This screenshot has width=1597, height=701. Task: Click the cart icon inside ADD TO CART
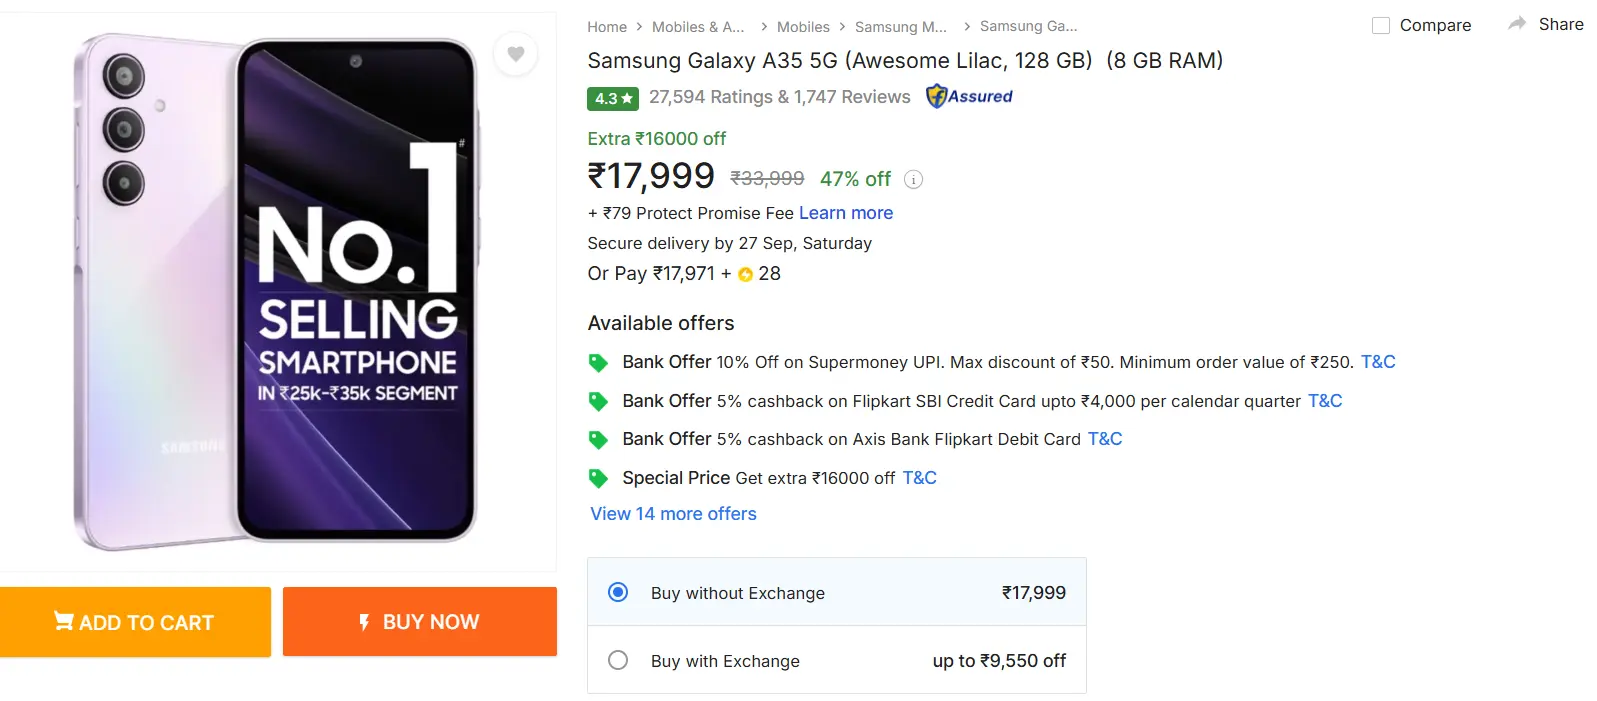click(63, 622)
